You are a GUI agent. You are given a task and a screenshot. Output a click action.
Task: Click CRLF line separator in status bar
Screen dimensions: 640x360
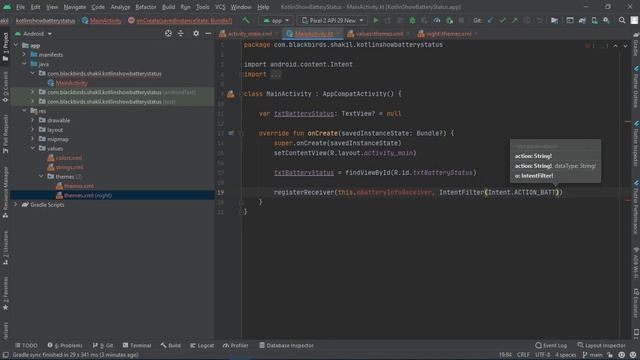pyautogui.click(x=523, y=355)
